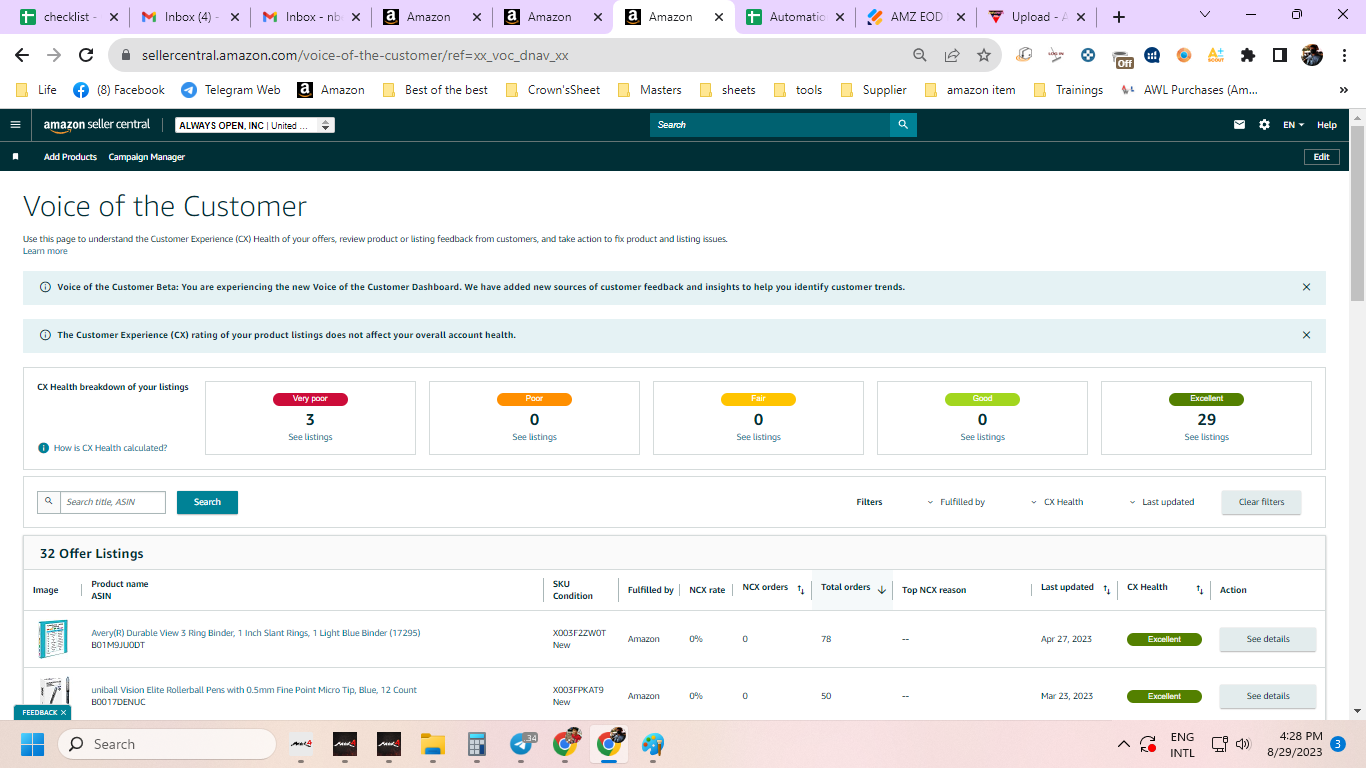Click the bookmark flag icon beside Add Products

15,157
